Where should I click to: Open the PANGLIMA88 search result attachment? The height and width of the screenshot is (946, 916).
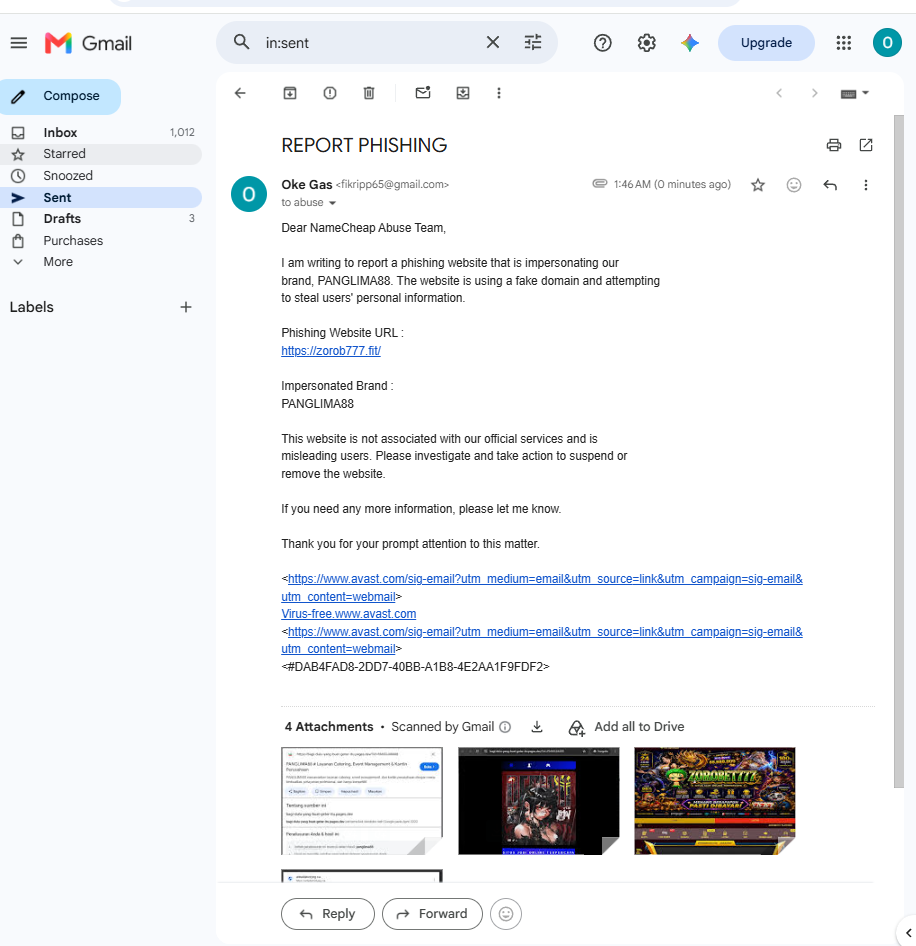pyautogui.click(x=362, y=801)
